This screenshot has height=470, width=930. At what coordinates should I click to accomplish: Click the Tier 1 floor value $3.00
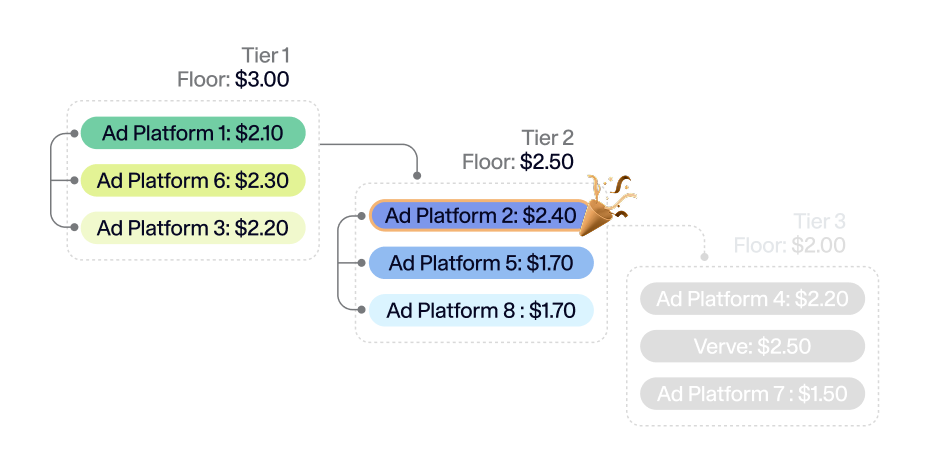point(263,80)
